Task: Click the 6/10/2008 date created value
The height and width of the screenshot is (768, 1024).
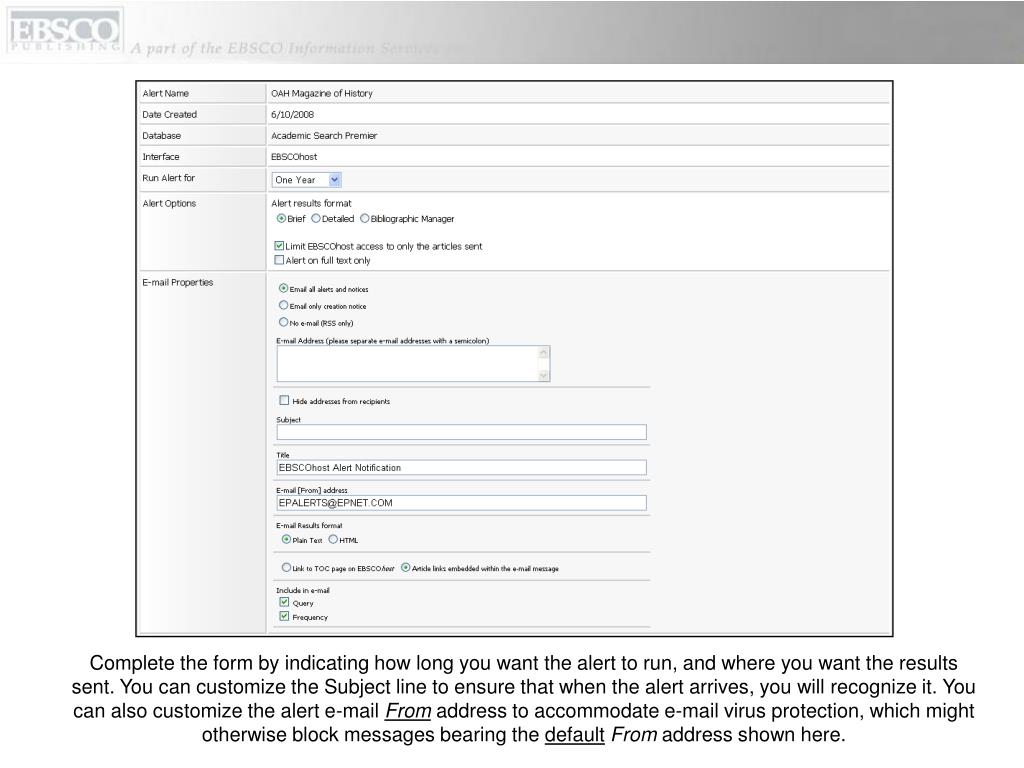Action: 293,114
